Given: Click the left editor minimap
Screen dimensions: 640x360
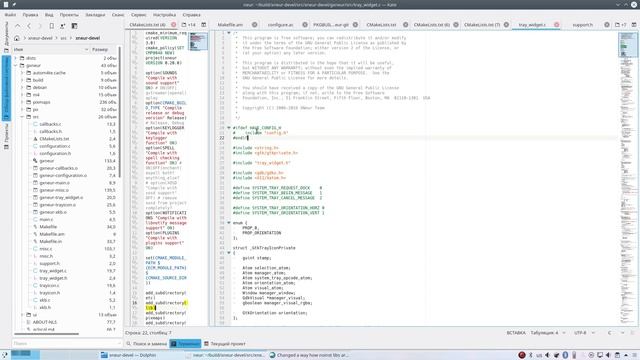Looking at the screenshot, I should click(198, 42).
